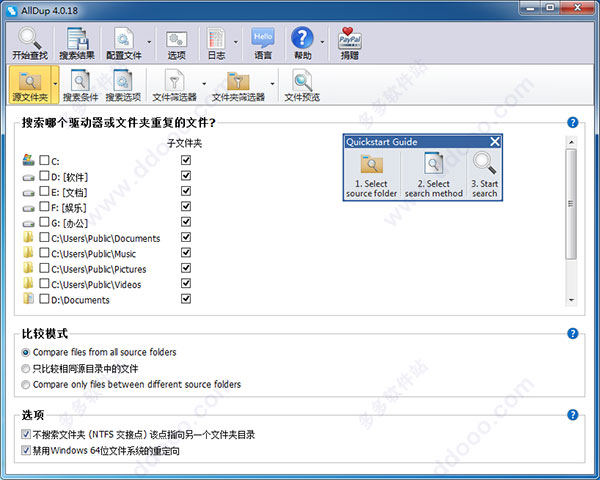Check the D: [软件] drive checkbox
600x480 pixels.
[44, 176]
